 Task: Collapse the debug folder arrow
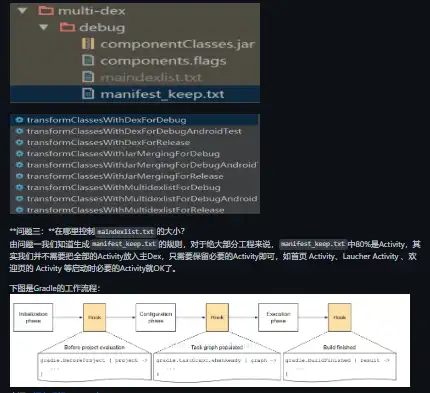44,27
